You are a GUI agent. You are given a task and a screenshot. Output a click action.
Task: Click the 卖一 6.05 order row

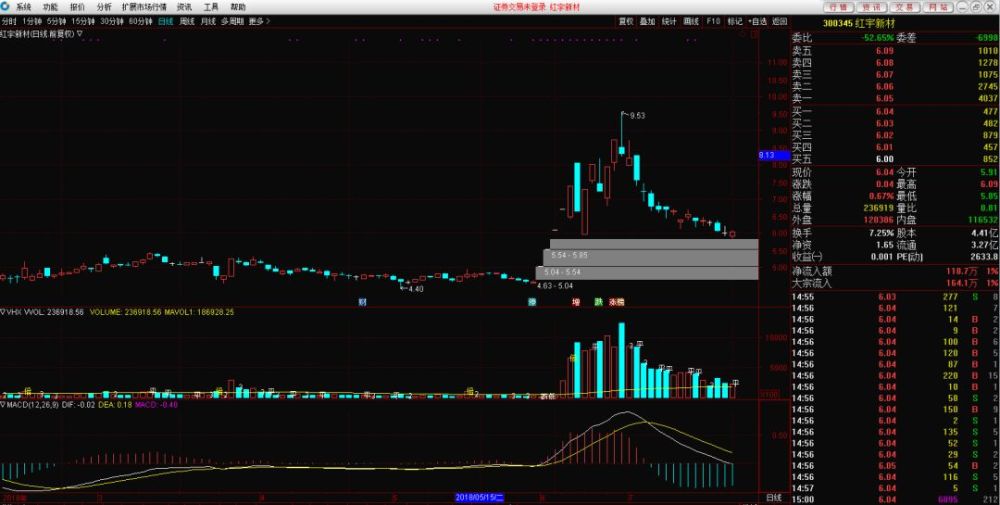[895, 99]
